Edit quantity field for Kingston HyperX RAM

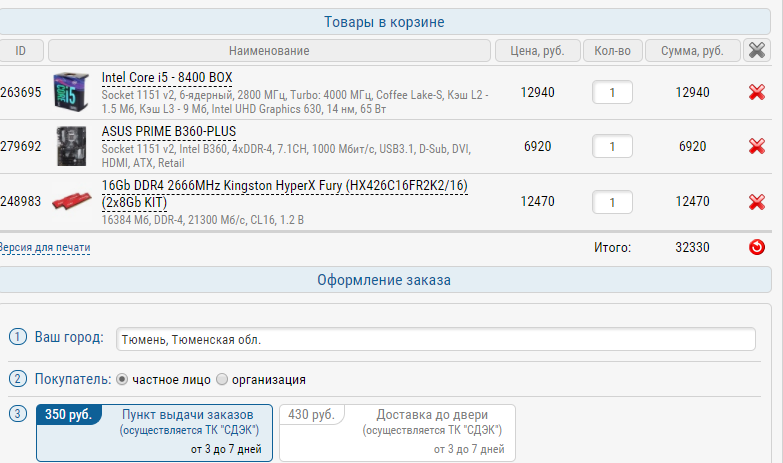pyautogui.click(x=612, y=202)
